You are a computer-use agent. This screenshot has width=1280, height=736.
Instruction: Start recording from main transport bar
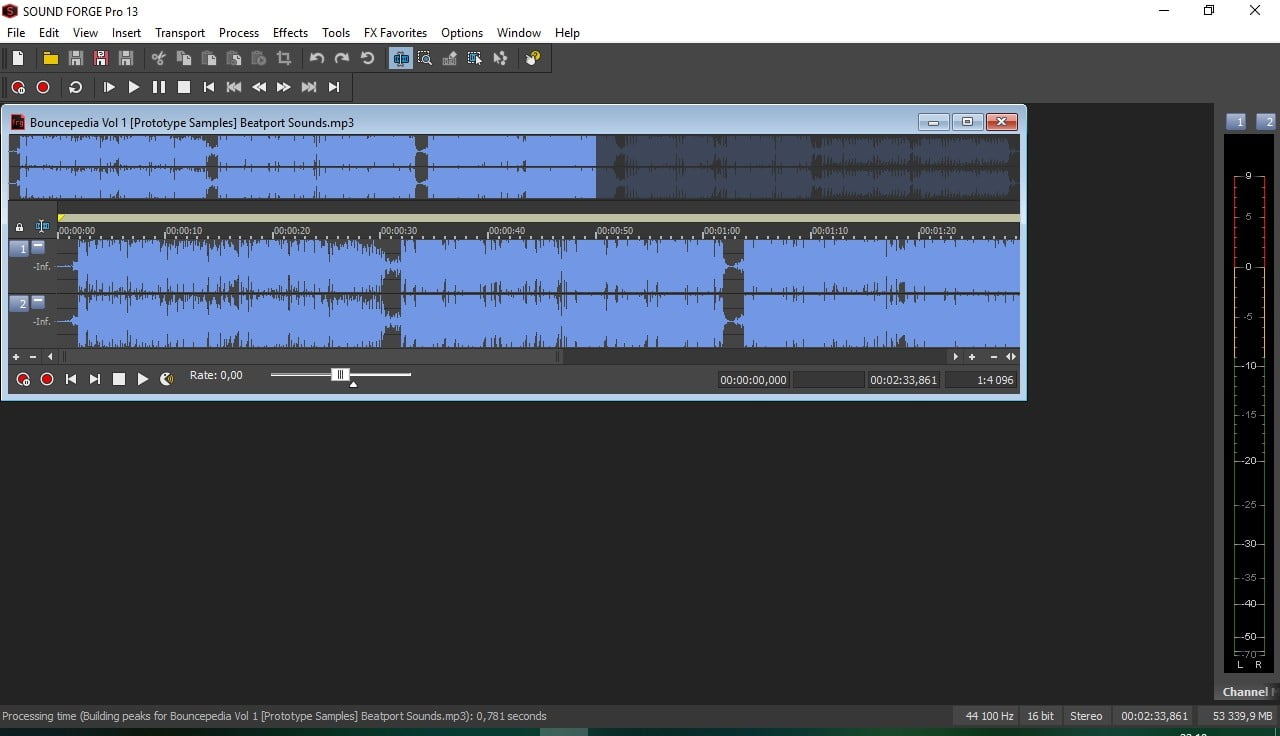(43, 87)
